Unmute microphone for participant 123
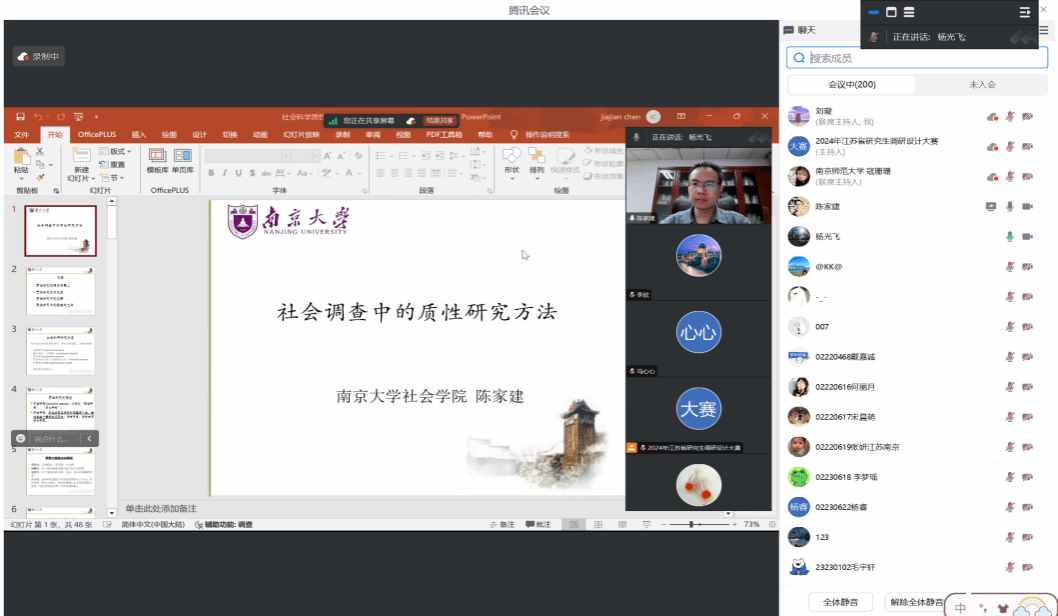The width and height of the screenshot is (1058, 616). click(x=1010, y=537)
